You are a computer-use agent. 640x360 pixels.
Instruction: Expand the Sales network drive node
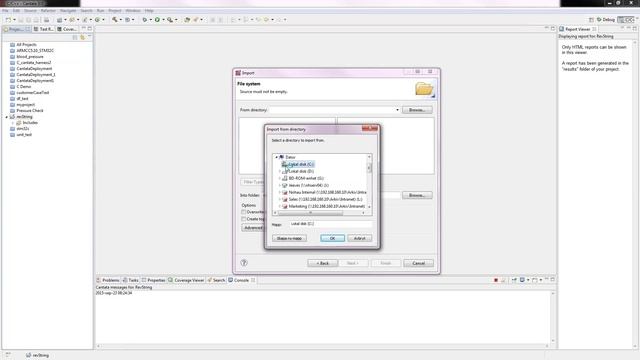pyautogui.click(x=280, y=200)
